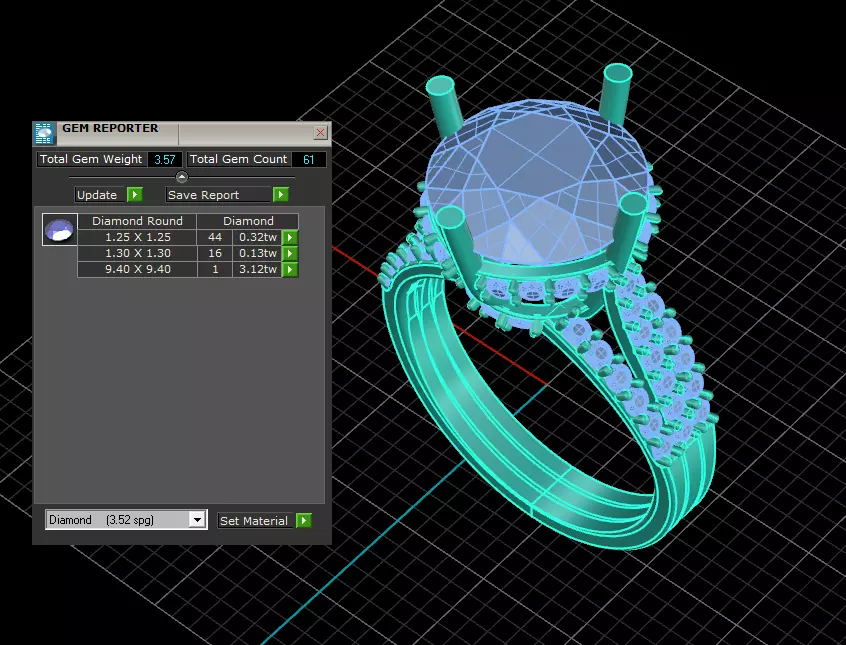The width and height of the screenshot is (846, 645).
Task: Click the Set Material button
Action: [x=255, y=521]
